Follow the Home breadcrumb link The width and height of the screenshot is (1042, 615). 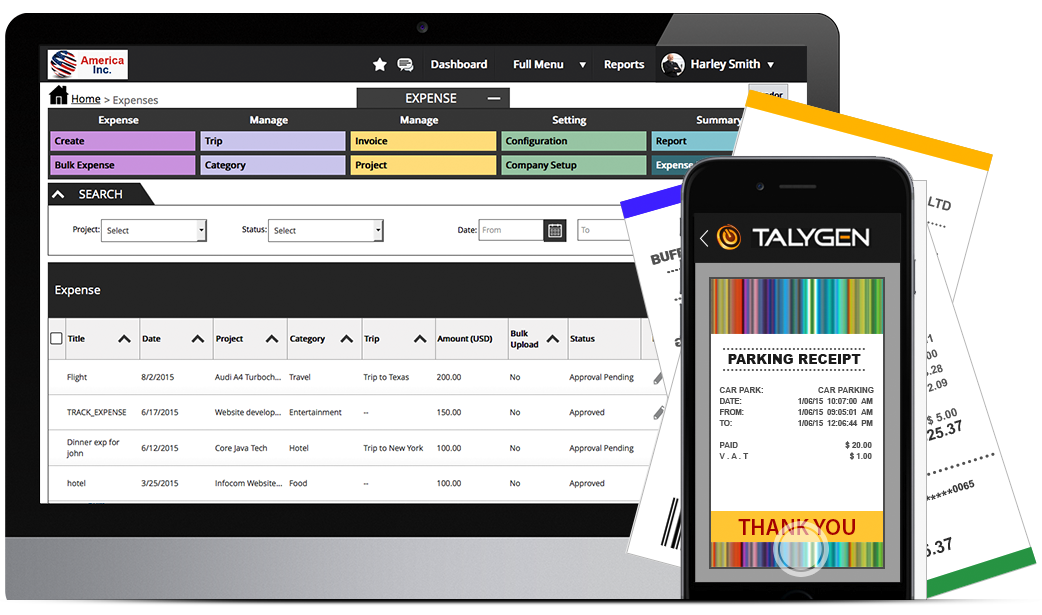click(86, 99)
